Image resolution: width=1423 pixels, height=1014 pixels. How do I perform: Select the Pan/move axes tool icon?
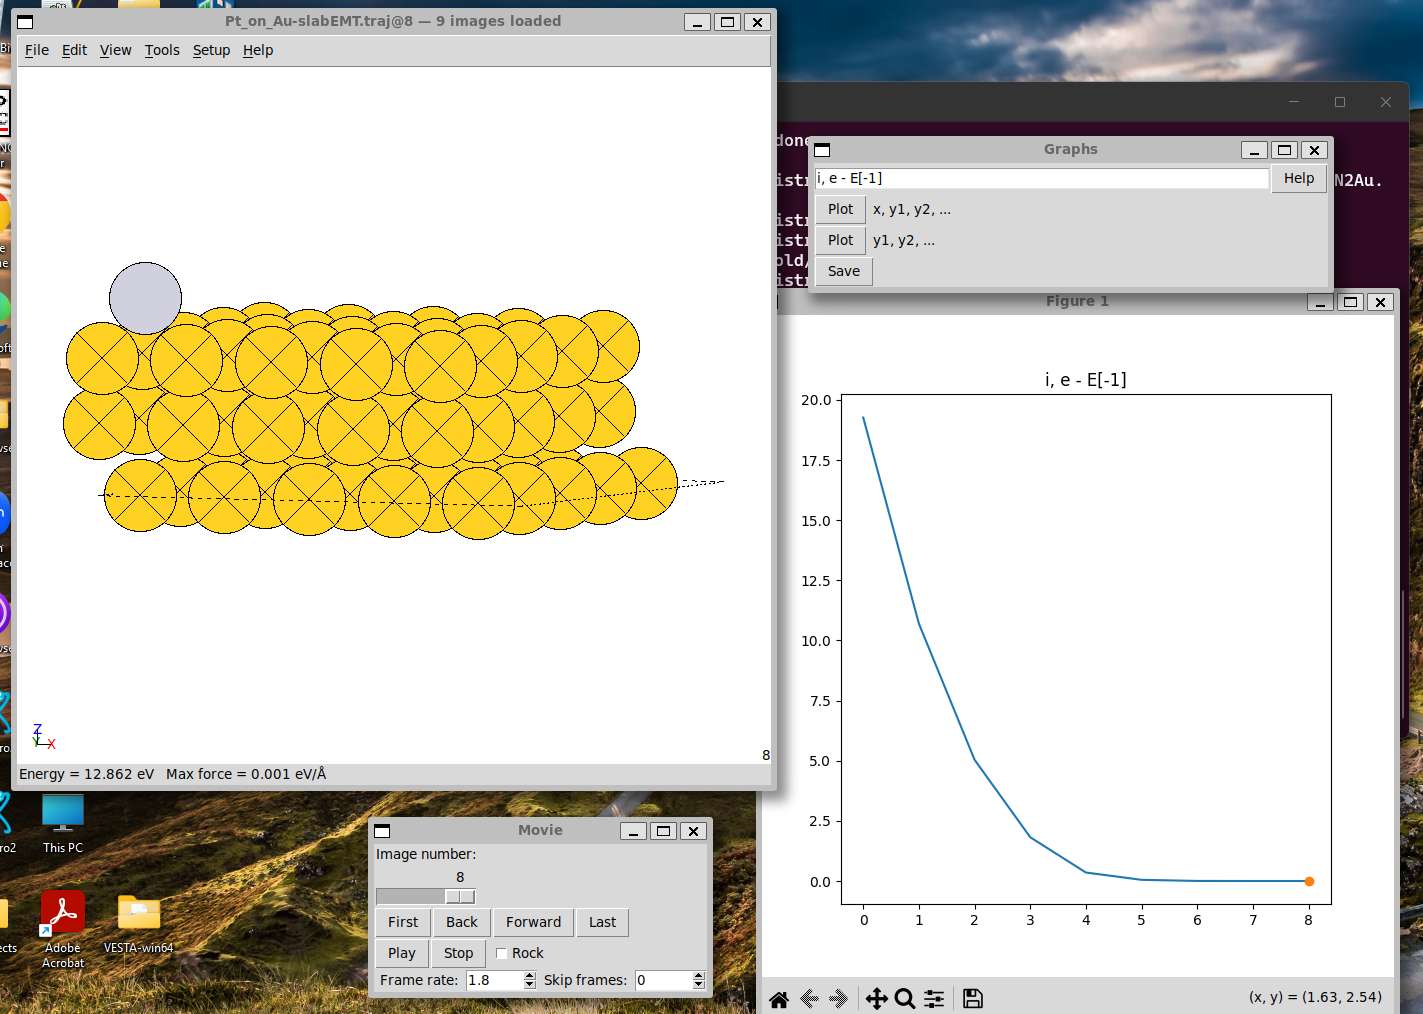pyautogui.click(x=876, y=998)
